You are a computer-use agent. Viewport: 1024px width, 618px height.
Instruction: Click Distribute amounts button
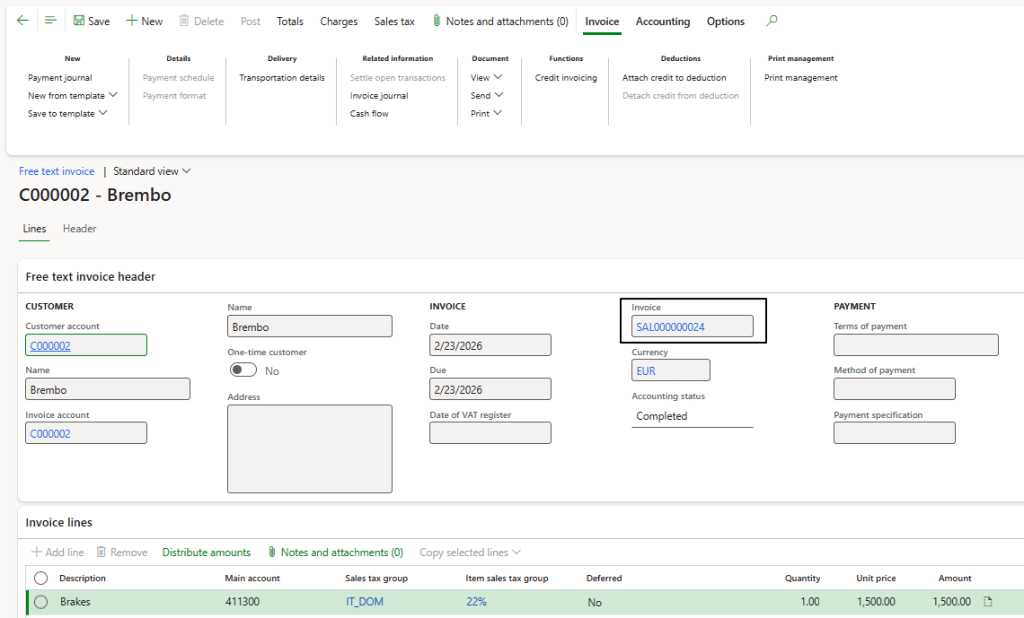[x=206, y=552]
